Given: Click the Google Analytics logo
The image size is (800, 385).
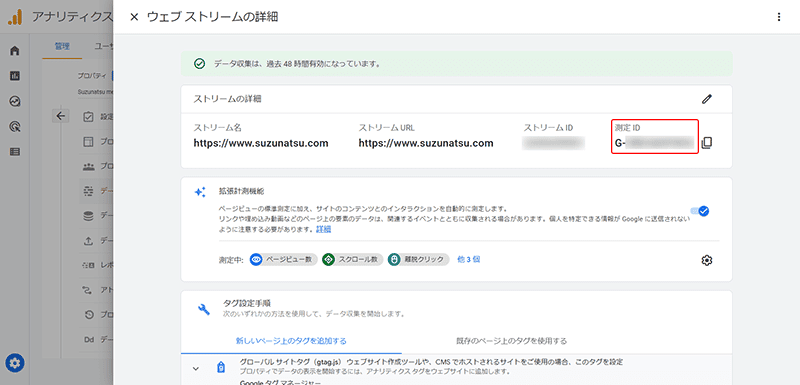Looking at the screenshot, I should pos(15,17).
